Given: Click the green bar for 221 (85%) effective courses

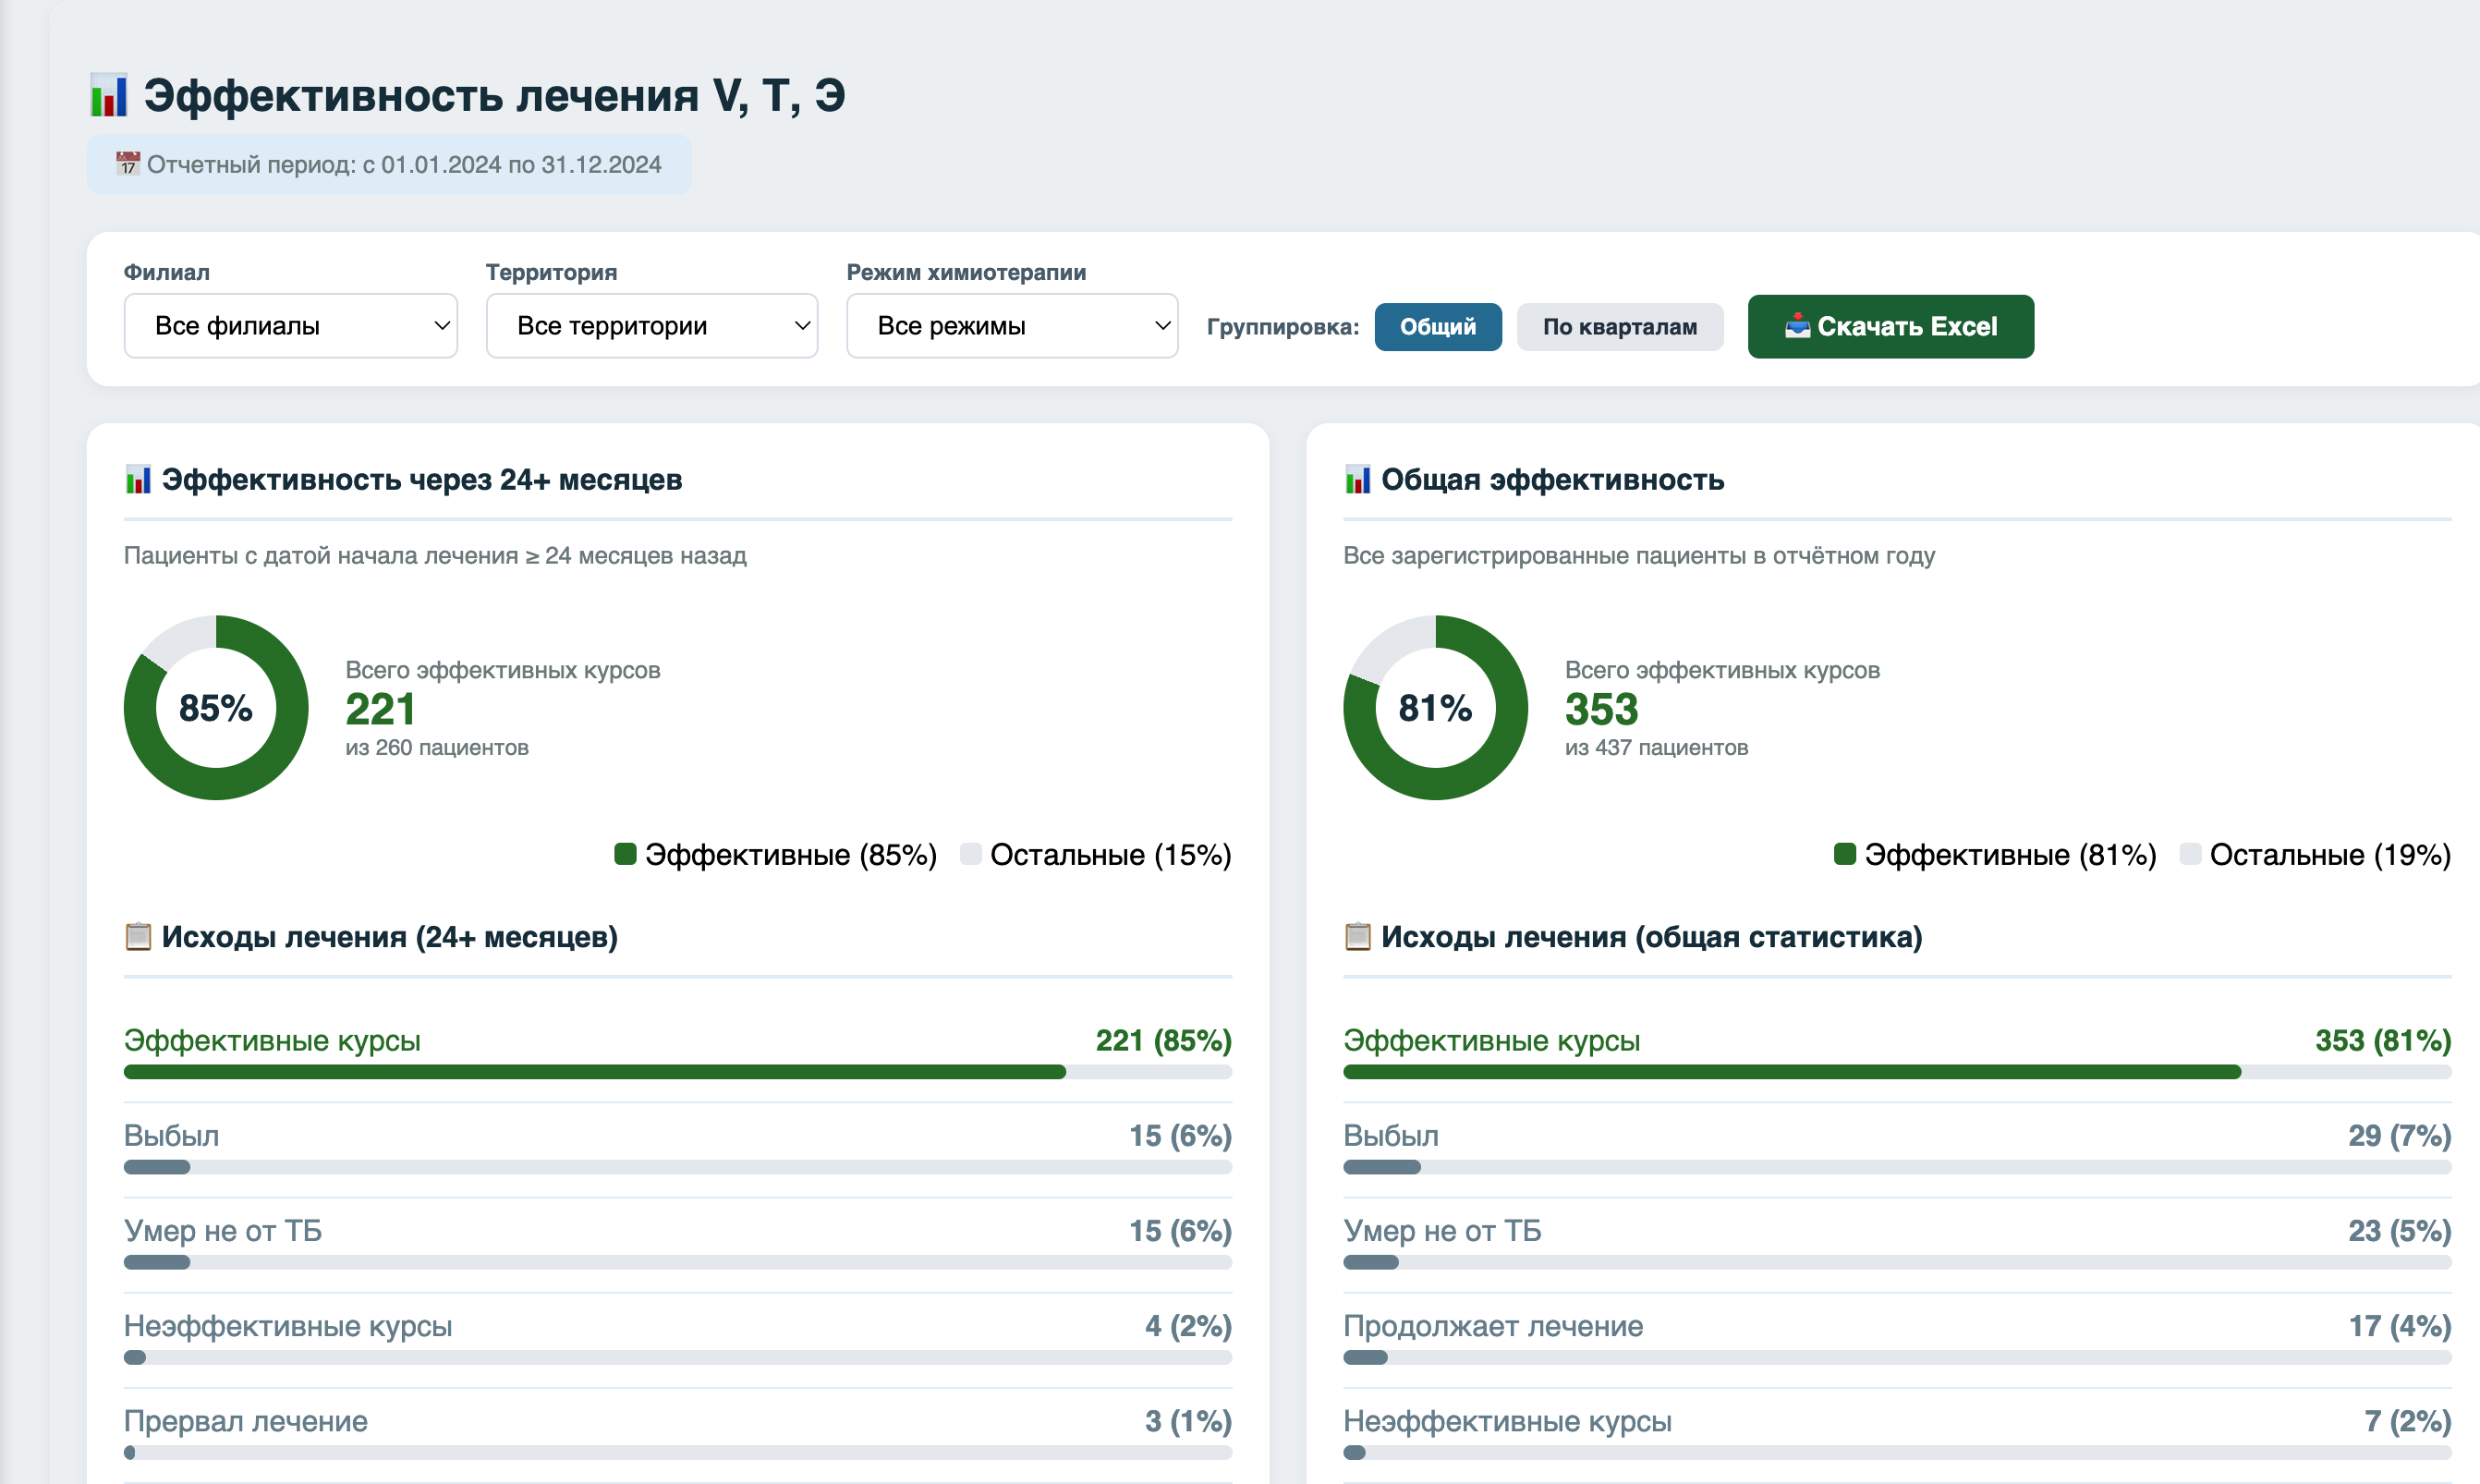Looking at the screenshot, I should tap(595, 1072).
